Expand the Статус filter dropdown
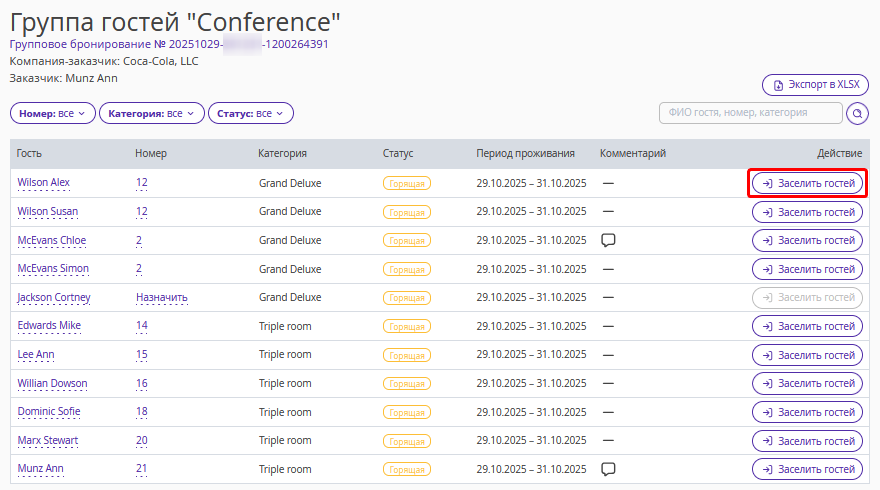The image size is (880, 490). [x=251, y=114]
